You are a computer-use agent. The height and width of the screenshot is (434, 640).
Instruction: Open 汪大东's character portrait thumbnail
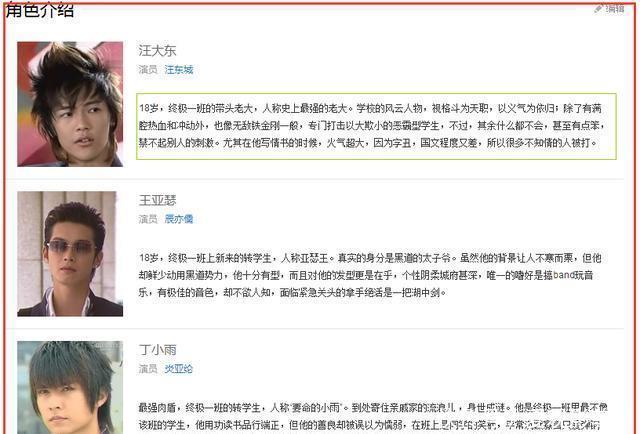pyautogui.click(x=70, y=104)
